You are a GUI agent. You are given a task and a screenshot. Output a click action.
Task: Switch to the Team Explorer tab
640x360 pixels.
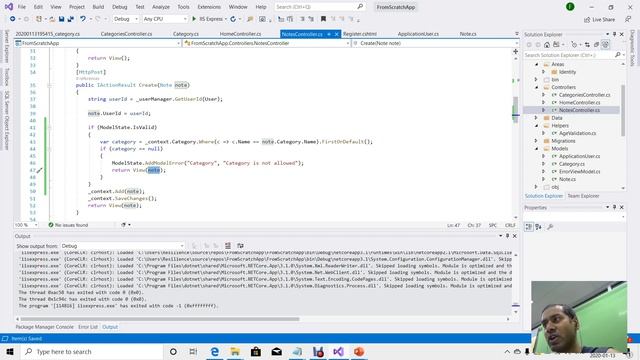pos(583,196)
